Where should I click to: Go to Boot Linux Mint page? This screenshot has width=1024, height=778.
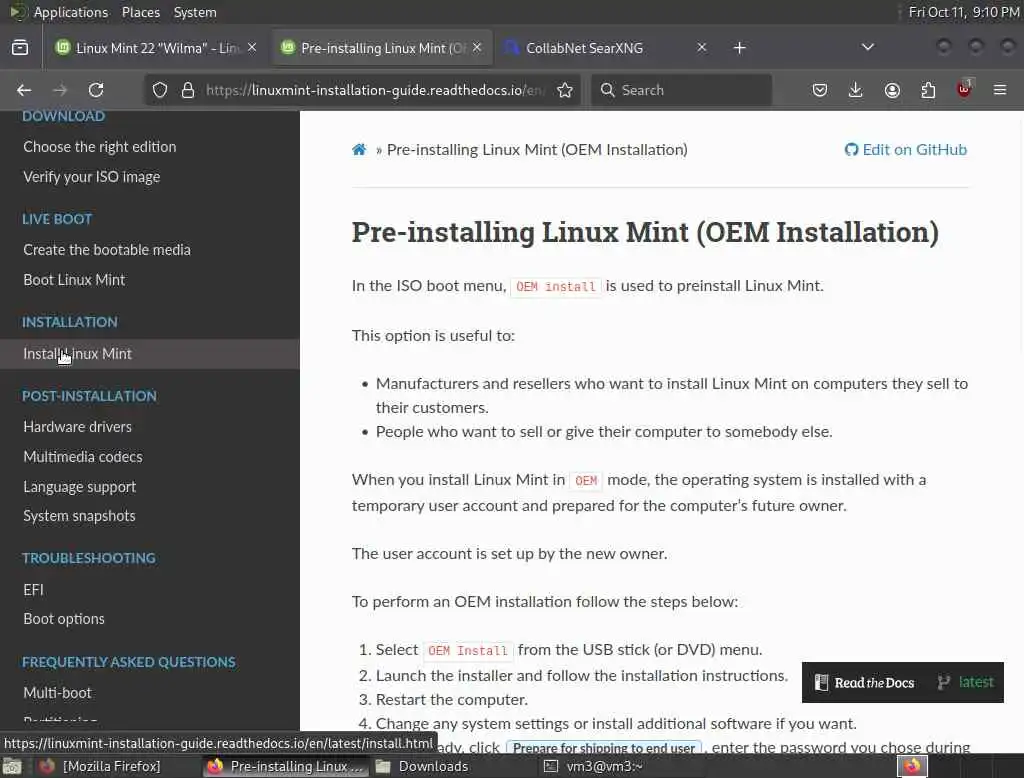[x=74, y=280]
